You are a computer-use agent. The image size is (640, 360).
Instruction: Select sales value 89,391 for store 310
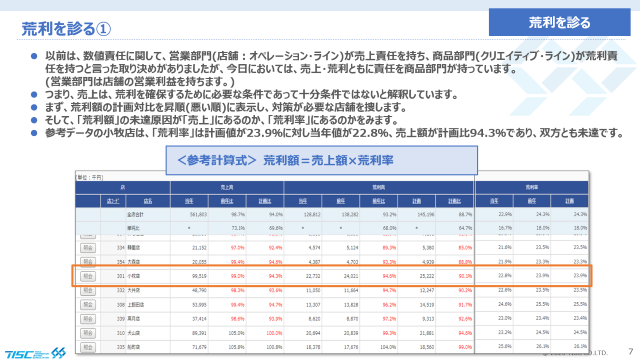pyautogui.click(x=200, y=333)
